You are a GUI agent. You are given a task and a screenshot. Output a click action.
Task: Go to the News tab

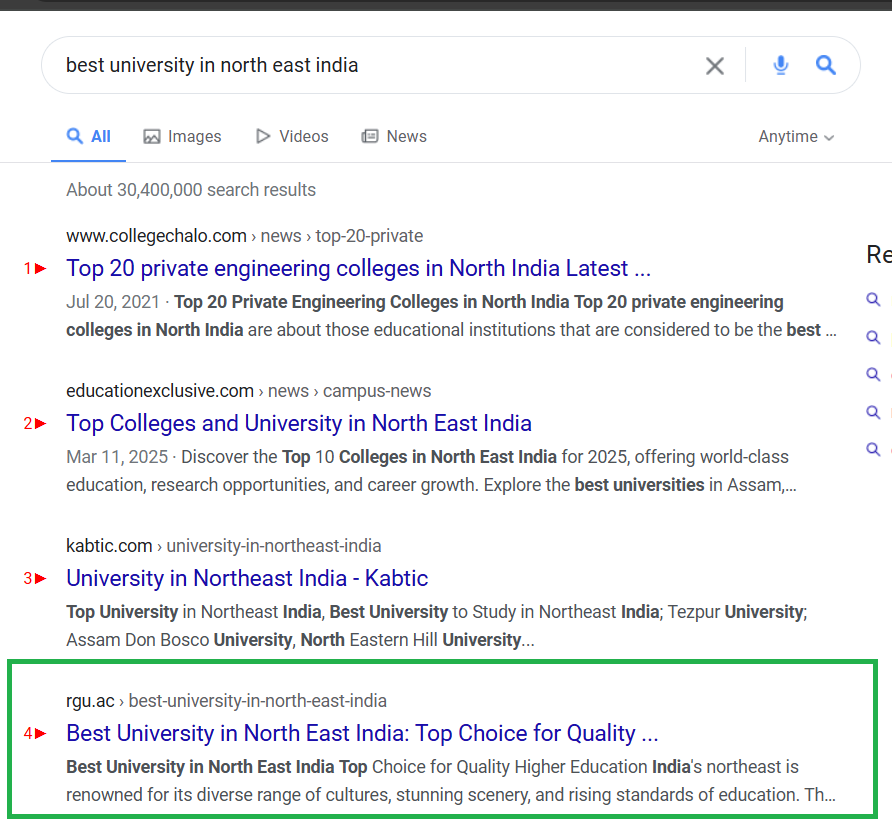[394, 136]
